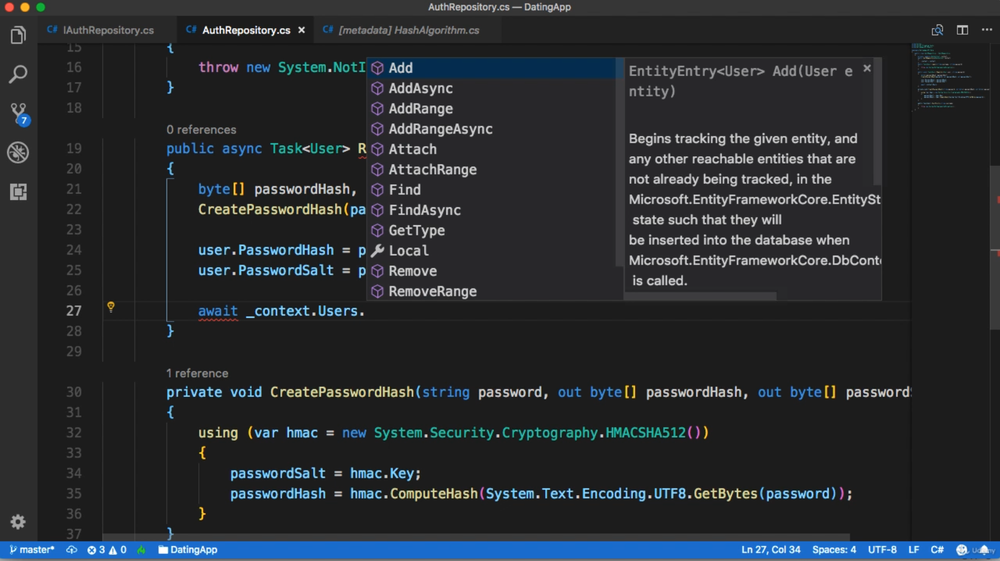The height and width of the screenshot is (561, 1000).
Task: Close the Add method documentation popup
Action: (867, 69)
